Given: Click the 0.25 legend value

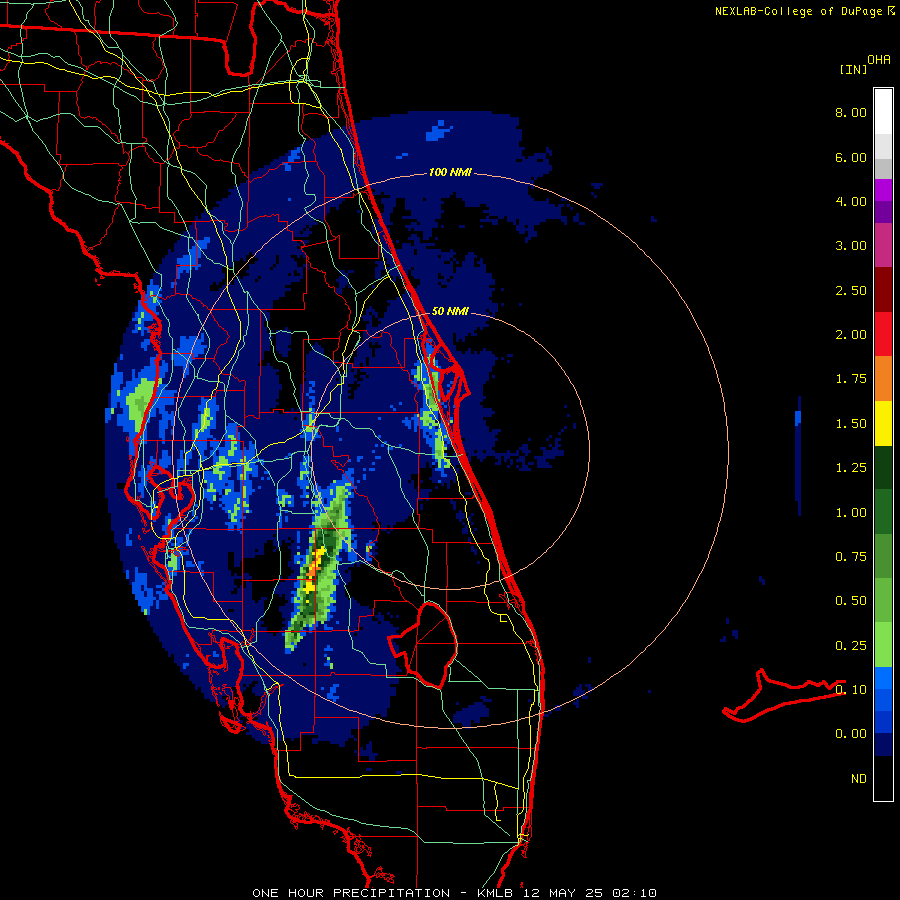Looking at the screenshot, I should (851, 646).
